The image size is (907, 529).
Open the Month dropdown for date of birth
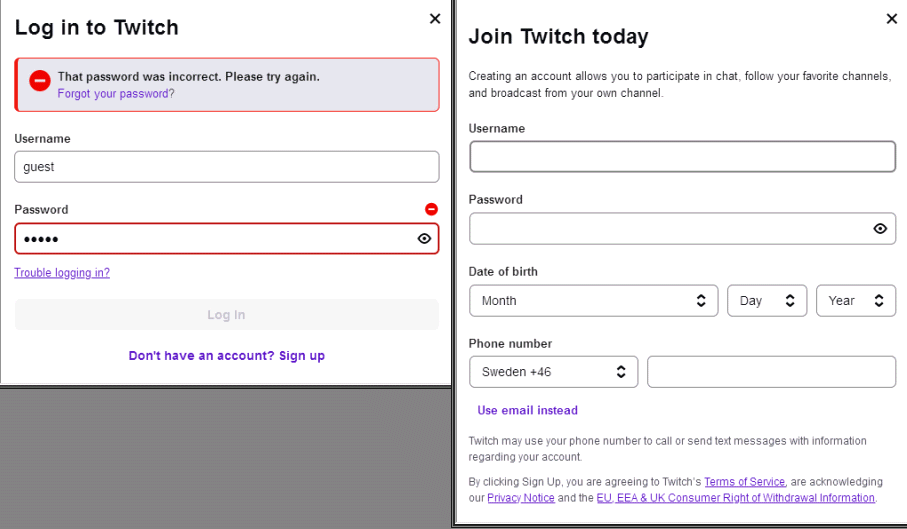click(593, 300)
